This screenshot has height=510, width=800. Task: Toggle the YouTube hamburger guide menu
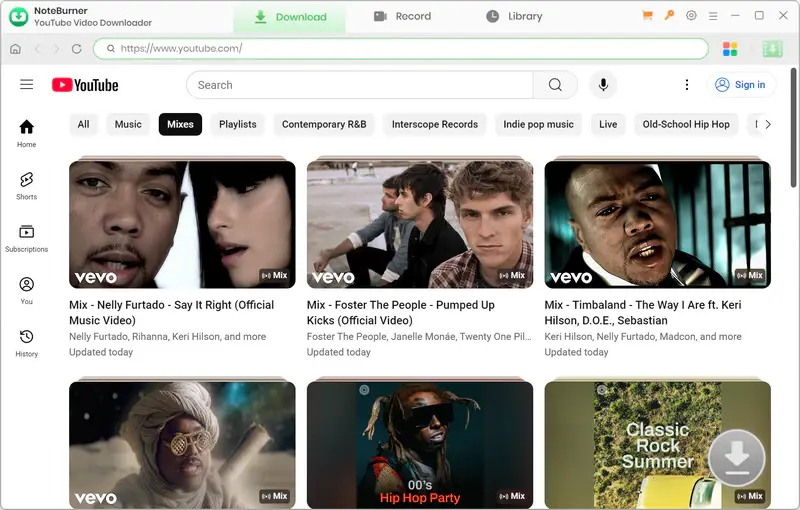[x=27, y=85]
